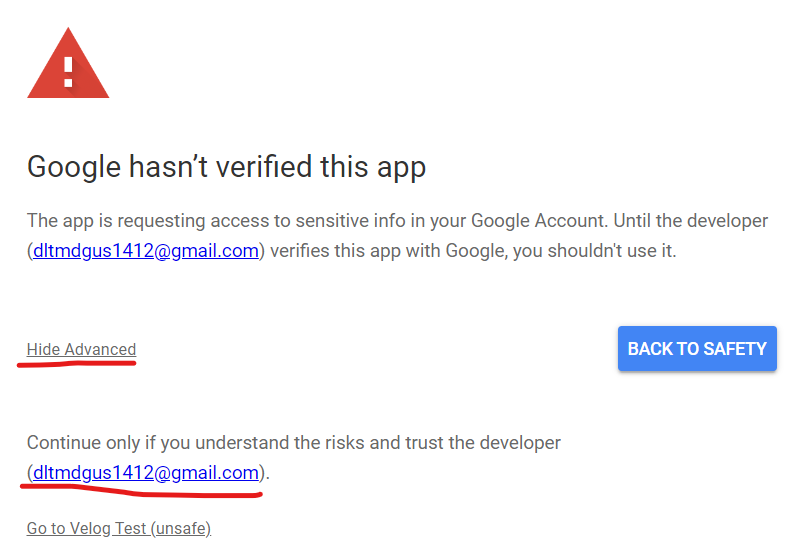Open developer email link under Continue text
This screenshot has height=547, width=793.
coord(146,473)
